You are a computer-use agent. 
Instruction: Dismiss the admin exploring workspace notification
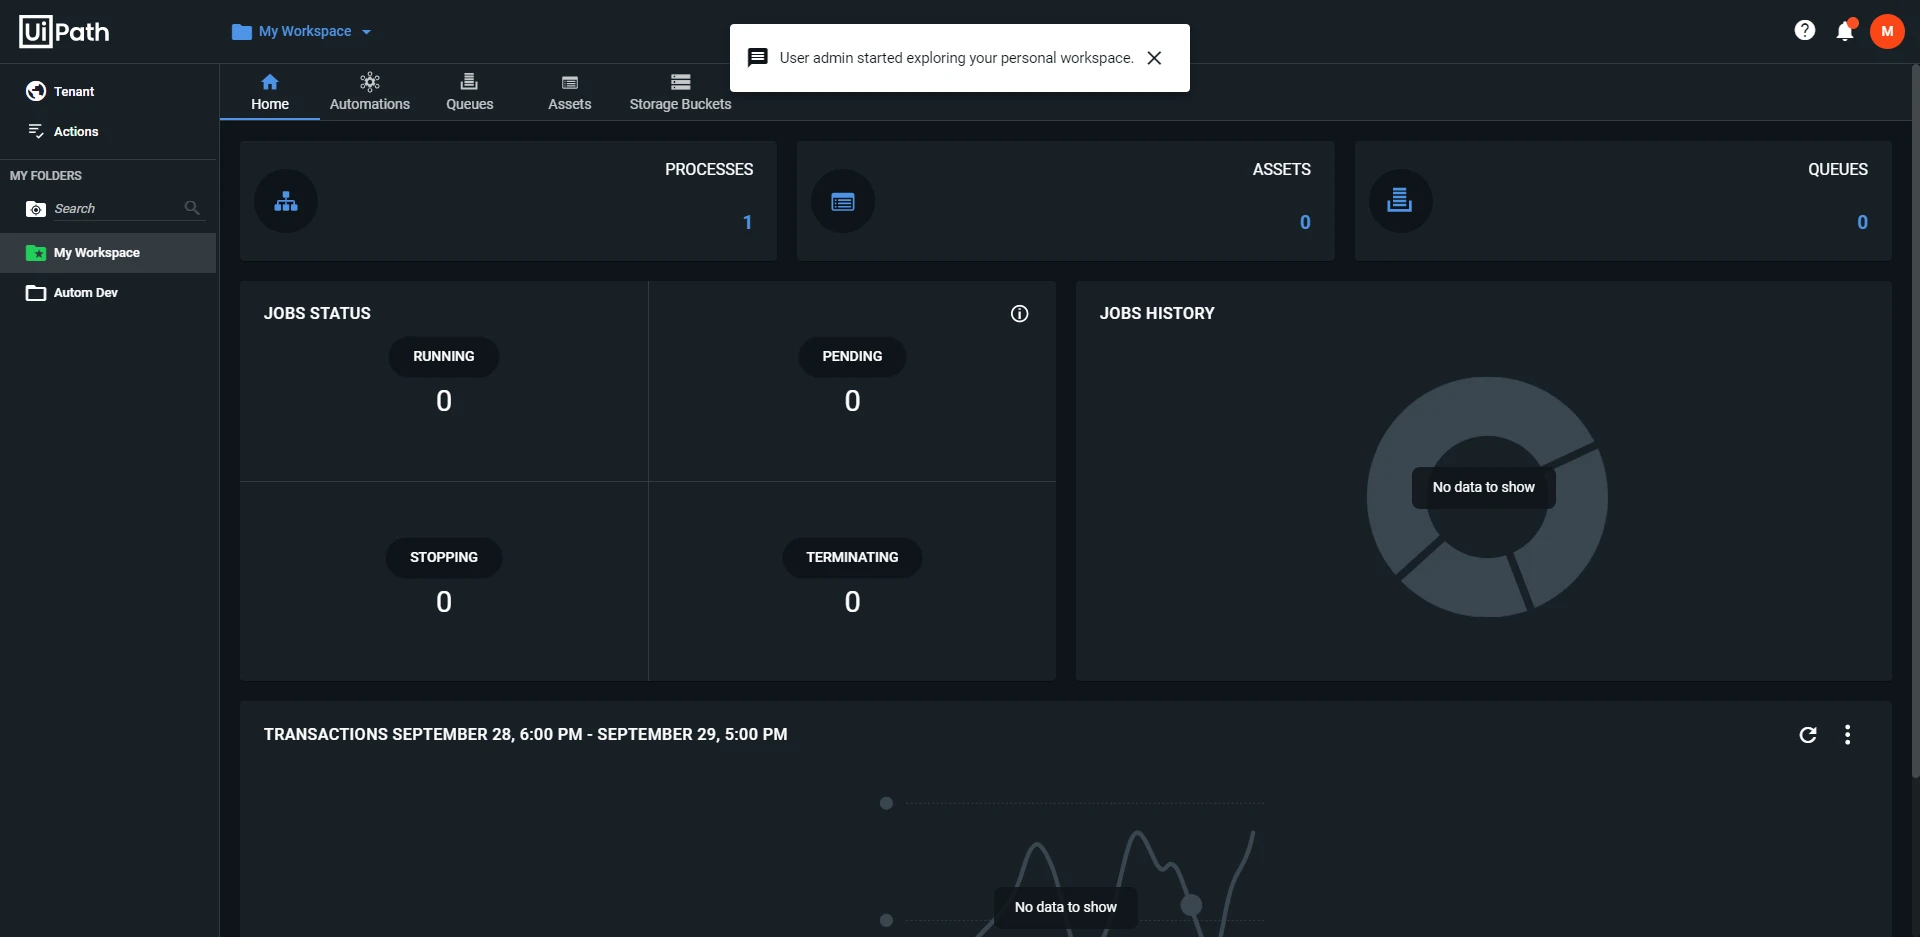point(1154,58)
